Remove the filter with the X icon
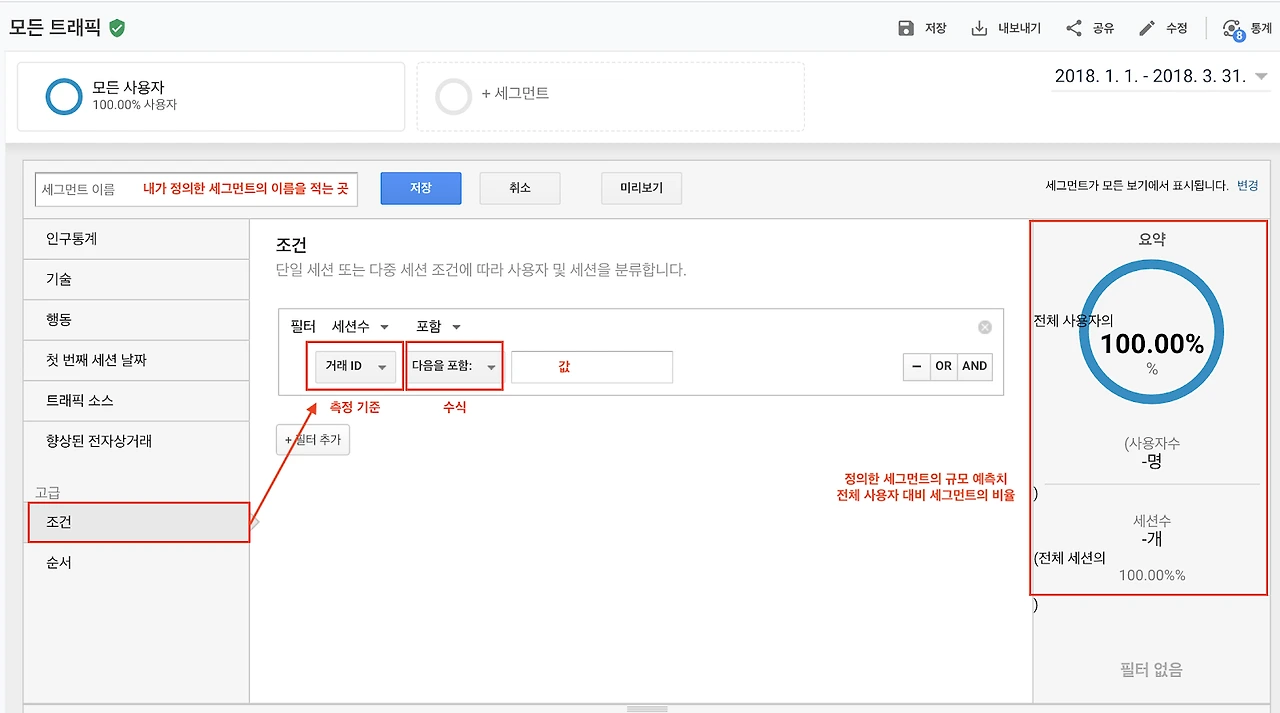1280x713 pixels. point(985,327)
